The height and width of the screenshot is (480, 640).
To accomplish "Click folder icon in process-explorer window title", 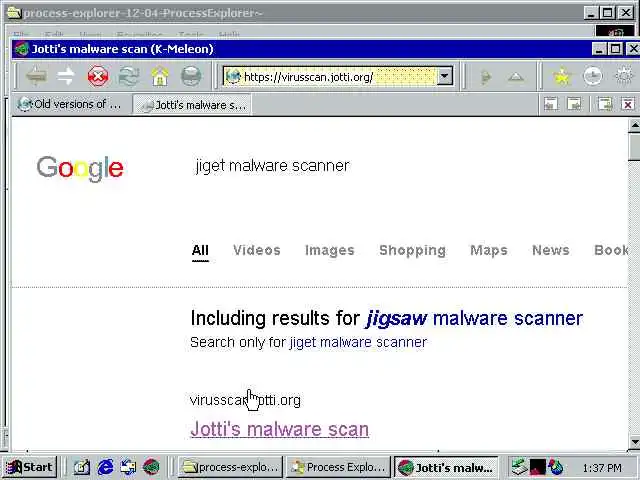I will click(x=14, y=12).
